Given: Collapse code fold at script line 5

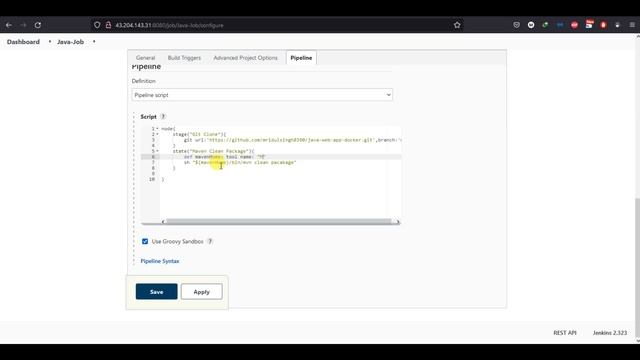Looking at the screenshot, I should pyautogui.click(x=158, y=151).
